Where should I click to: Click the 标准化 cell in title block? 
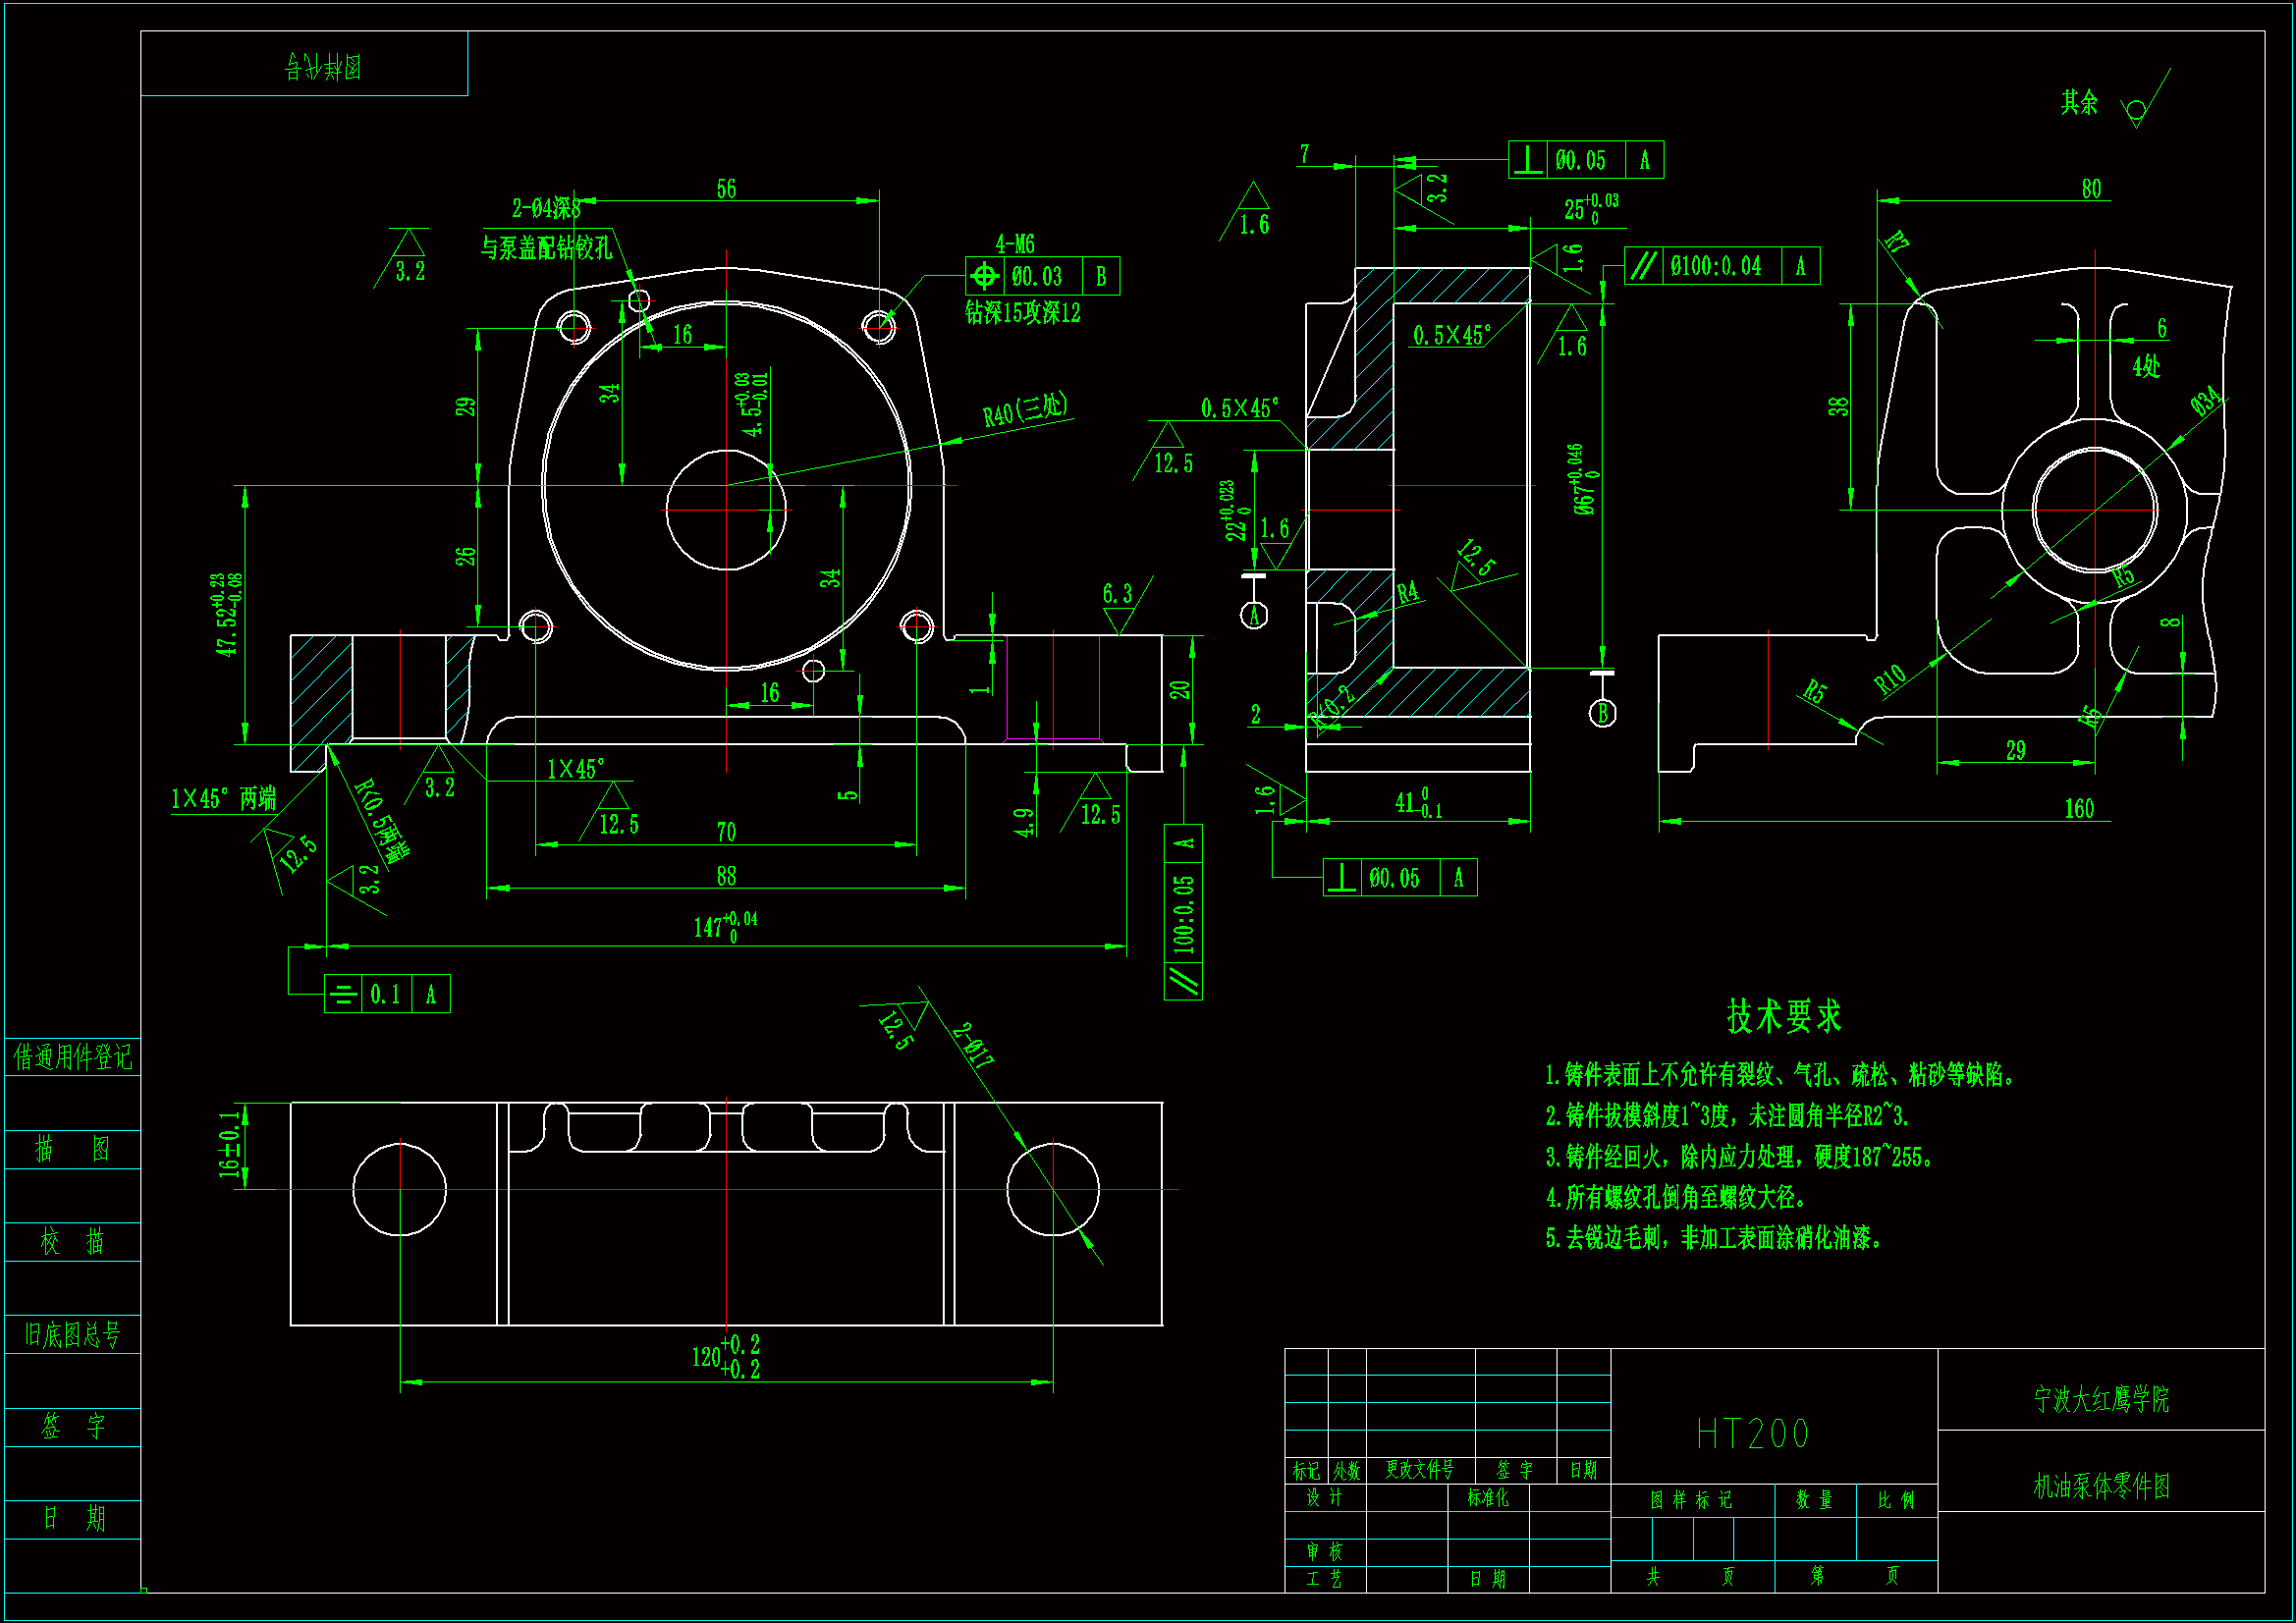(x=1488, y=1497)
